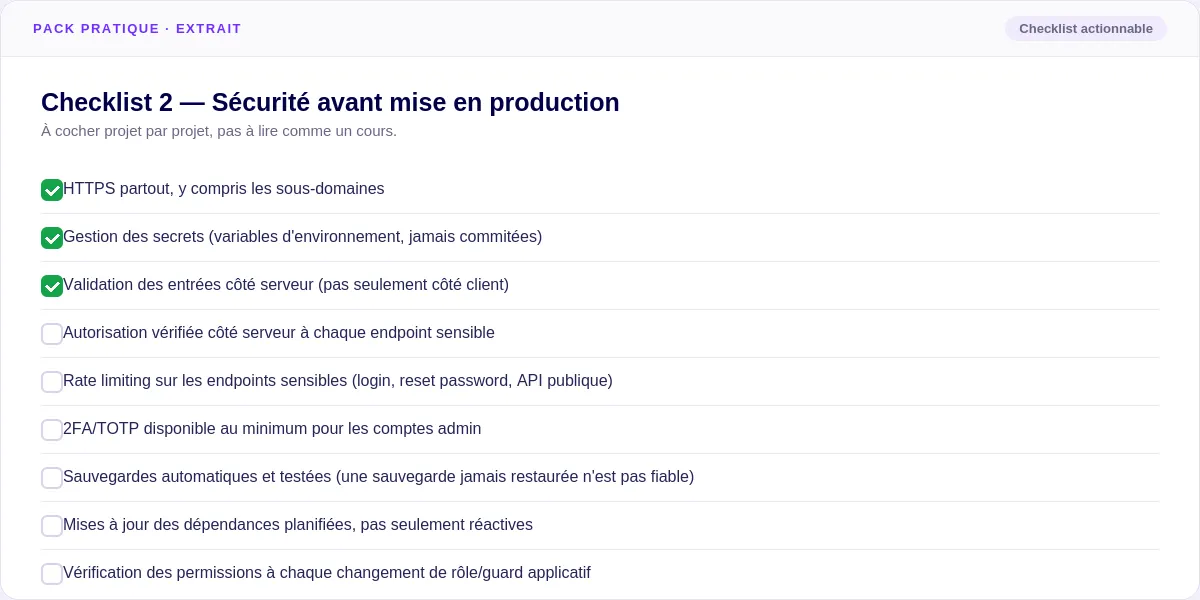Click the 'Gestion des secrets' item text
This screenshot has width=1200, height=600.
click(x=303, y=237)
